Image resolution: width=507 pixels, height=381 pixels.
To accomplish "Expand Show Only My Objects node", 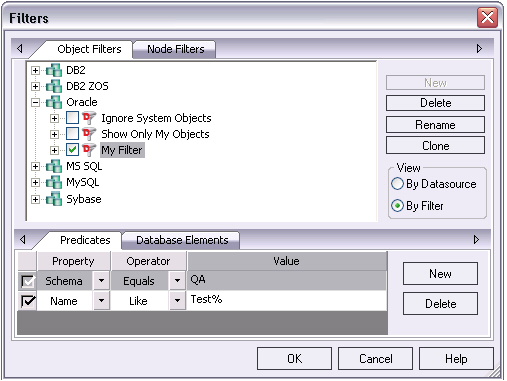I will coord(54,134).
